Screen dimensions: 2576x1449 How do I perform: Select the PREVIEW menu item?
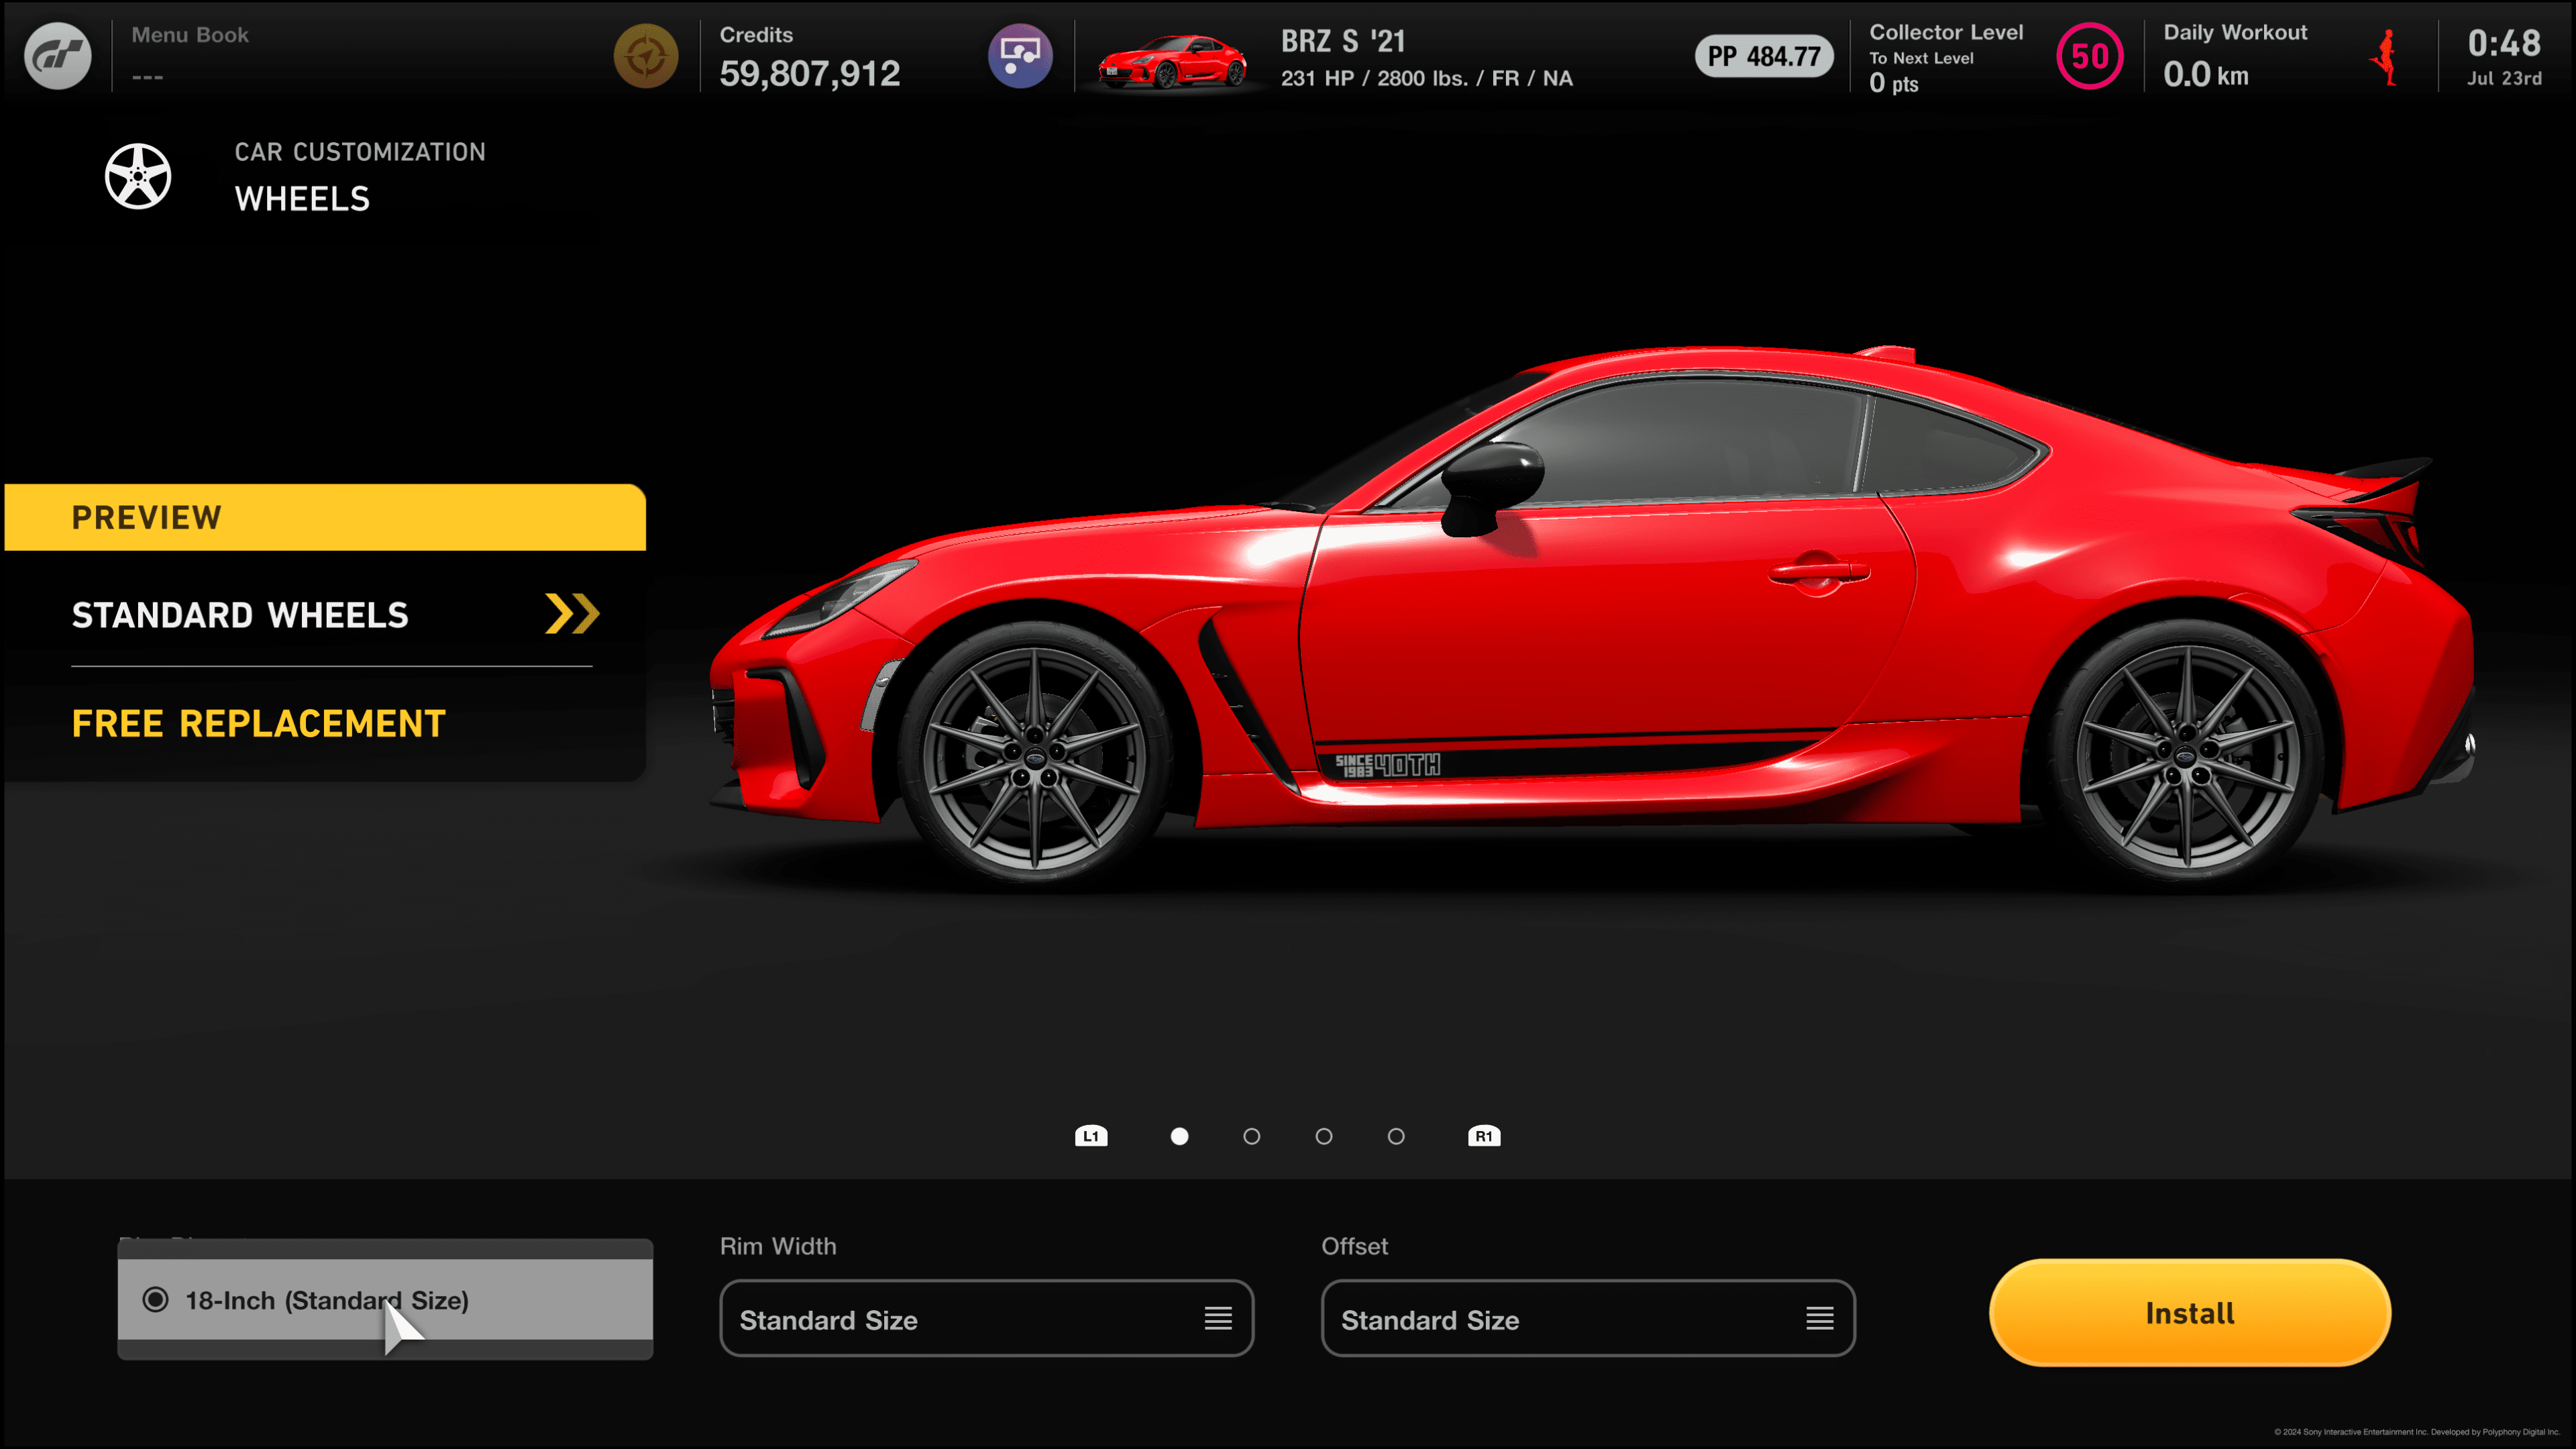click(x=325, y=517)
